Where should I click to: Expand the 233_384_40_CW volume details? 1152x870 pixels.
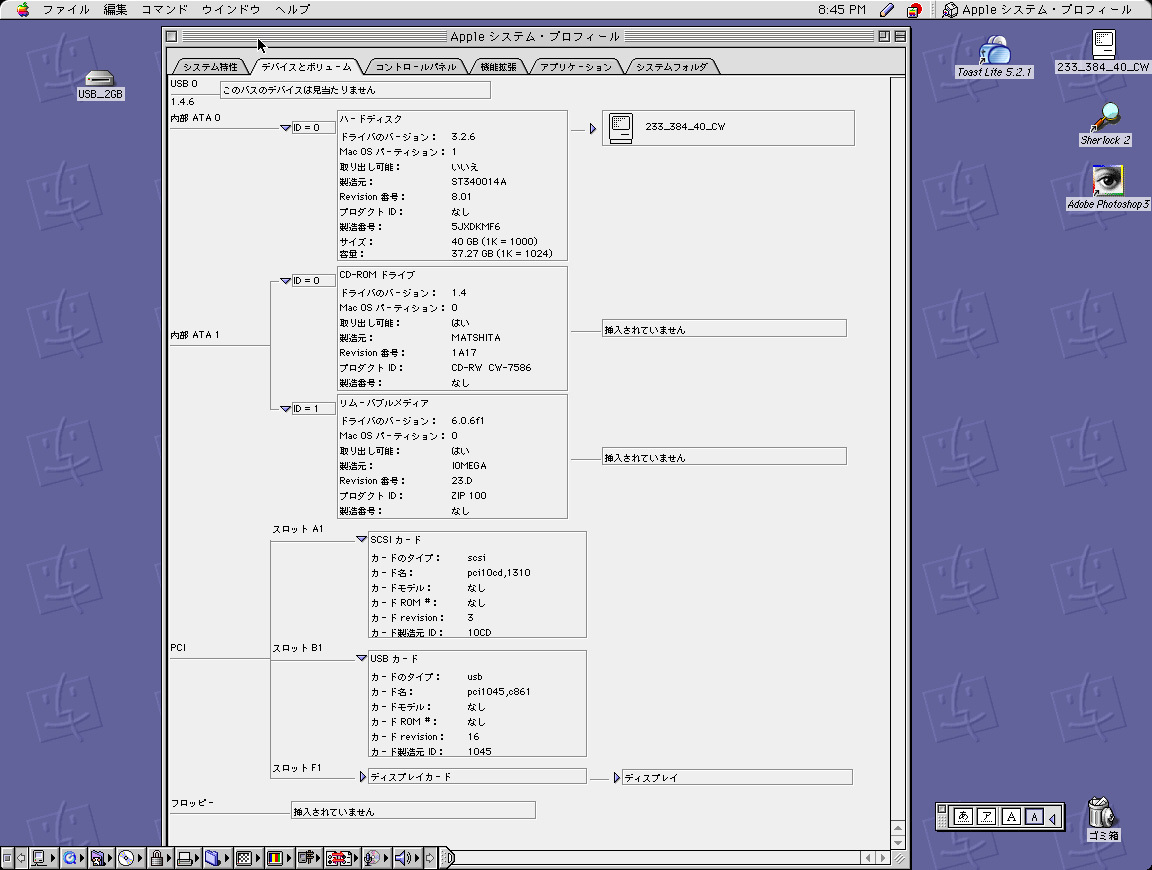pos(593,129)
